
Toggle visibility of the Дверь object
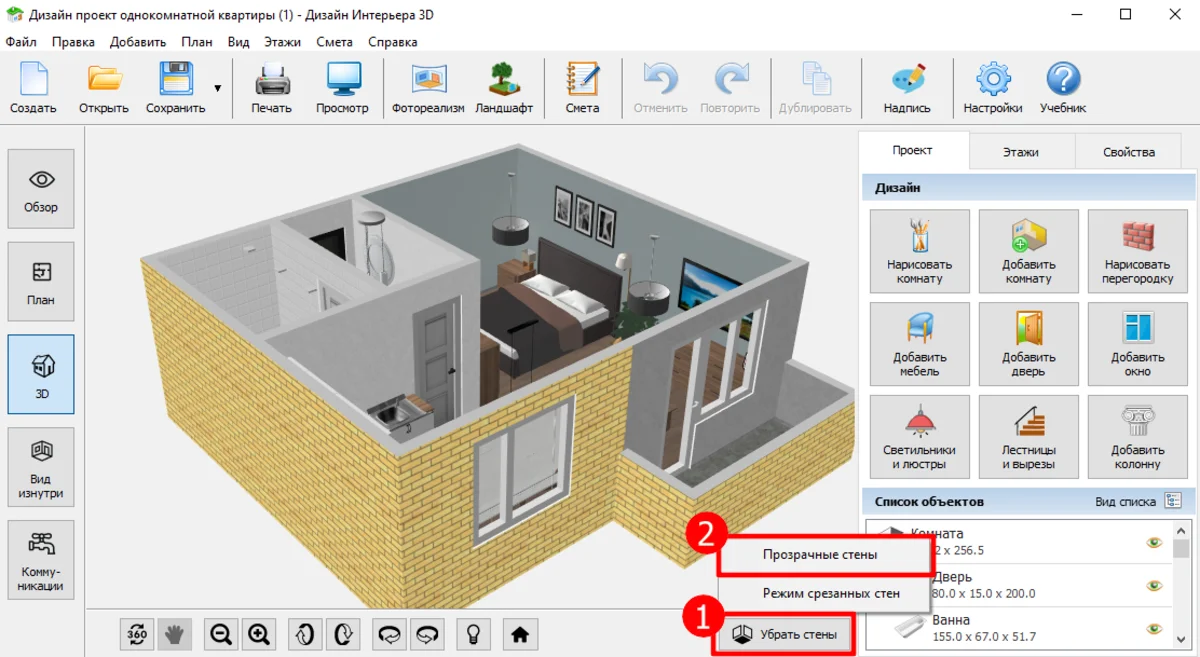pyautogui.click(x=1154, y=585)
